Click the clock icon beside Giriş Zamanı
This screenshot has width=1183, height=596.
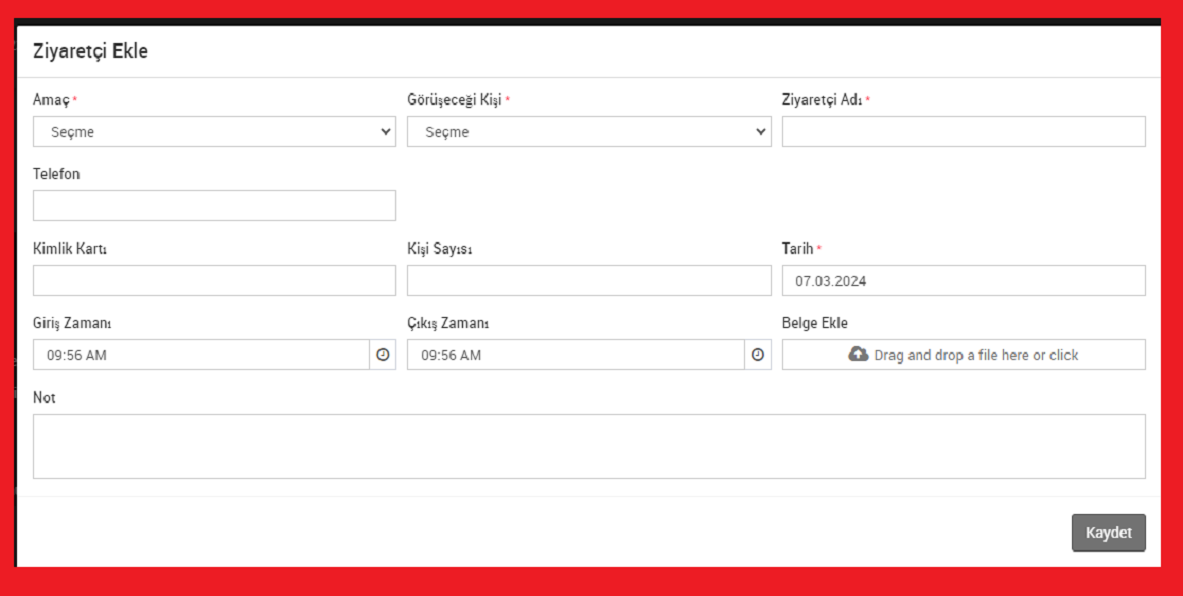[x=382, y=355]
